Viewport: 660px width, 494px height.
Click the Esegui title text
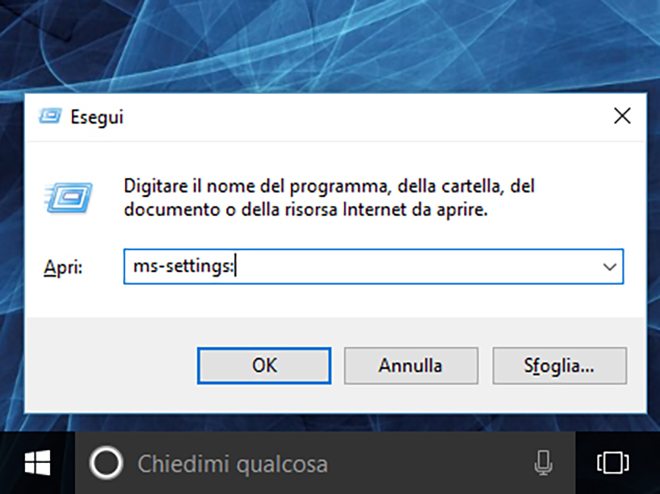(96, 116)
